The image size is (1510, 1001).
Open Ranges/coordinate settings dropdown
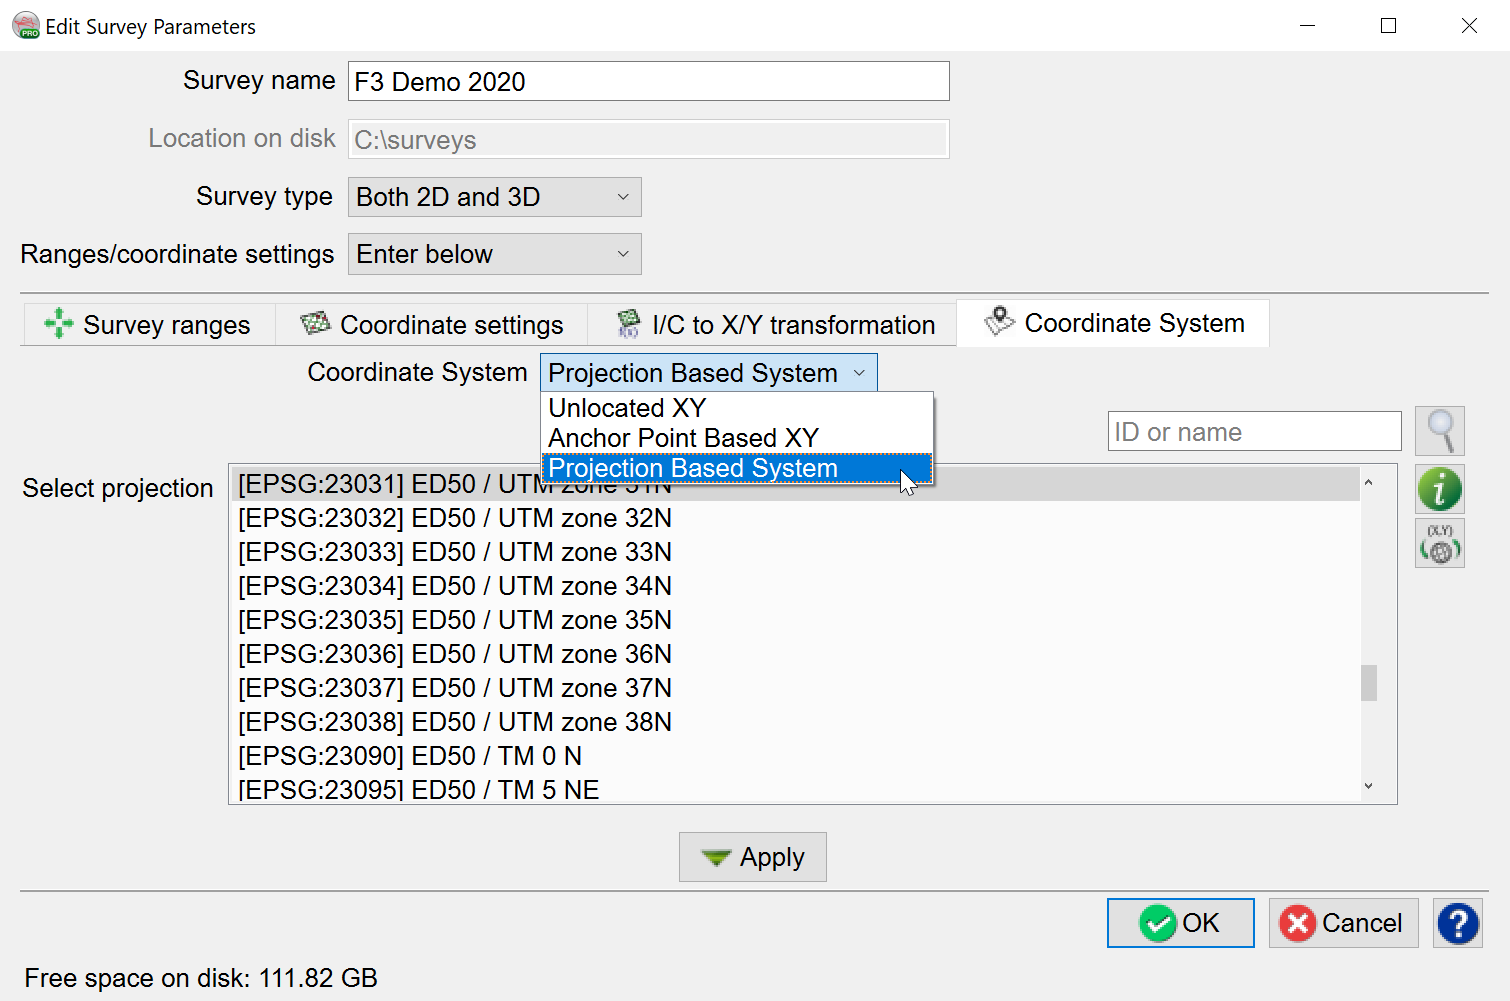click(x=494, y=254)
